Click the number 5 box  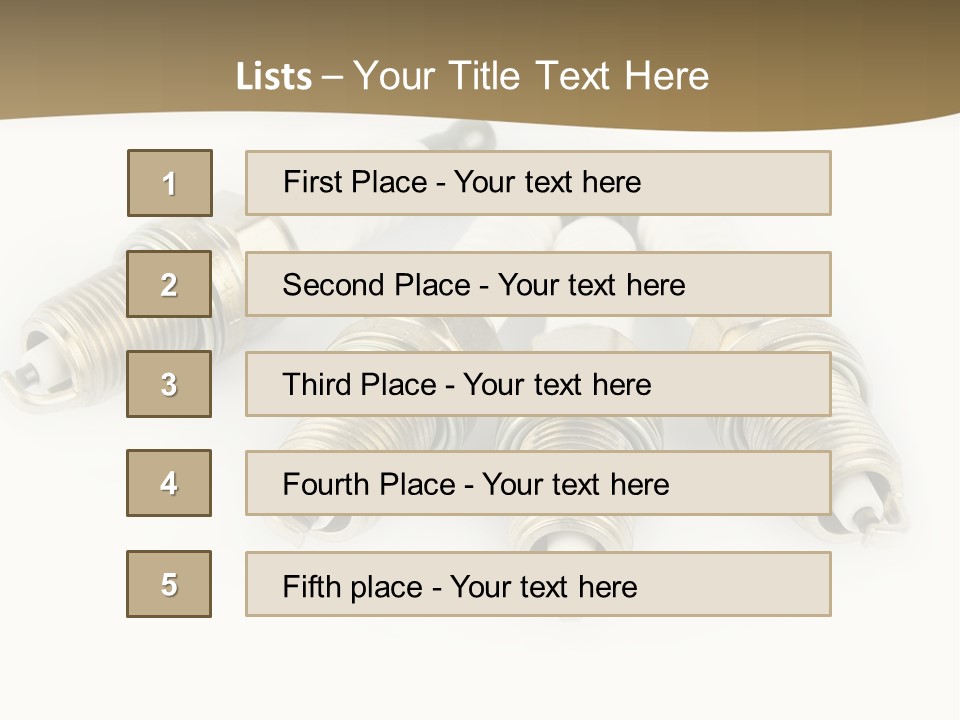pyautogui.click(x=169, y=584)
